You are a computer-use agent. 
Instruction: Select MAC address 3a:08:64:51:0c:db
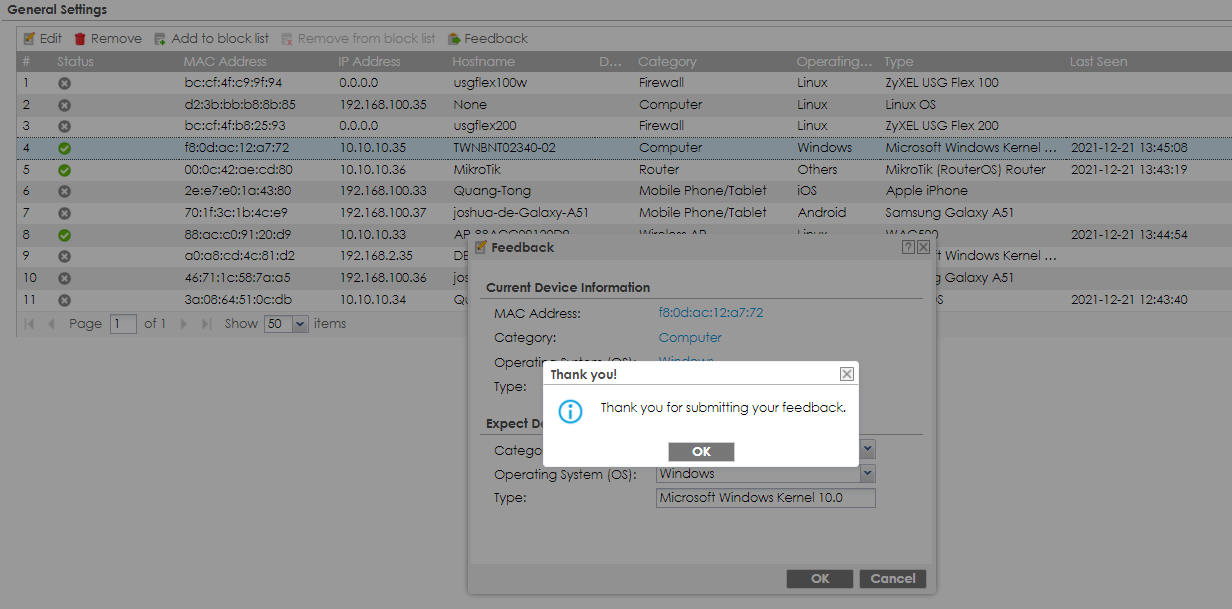coord(238,300)
